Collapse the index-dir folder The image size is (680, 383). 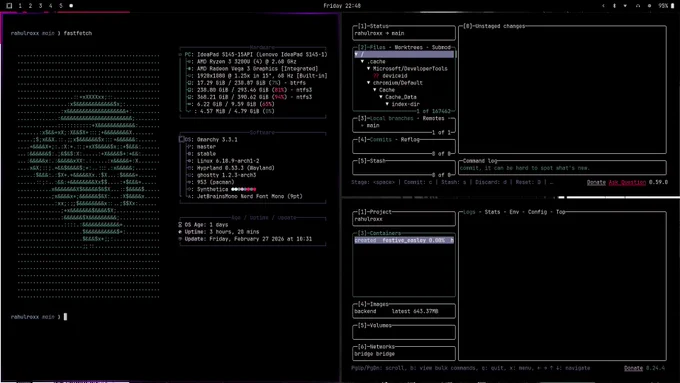(387, 104)
